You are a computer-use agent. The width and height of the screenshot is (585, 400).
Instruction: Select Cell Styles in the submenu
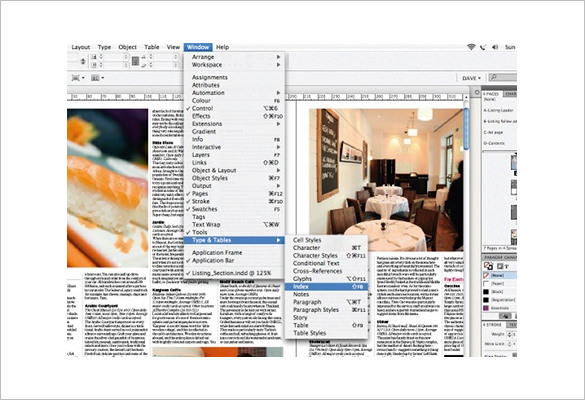(x=326, y=240)
